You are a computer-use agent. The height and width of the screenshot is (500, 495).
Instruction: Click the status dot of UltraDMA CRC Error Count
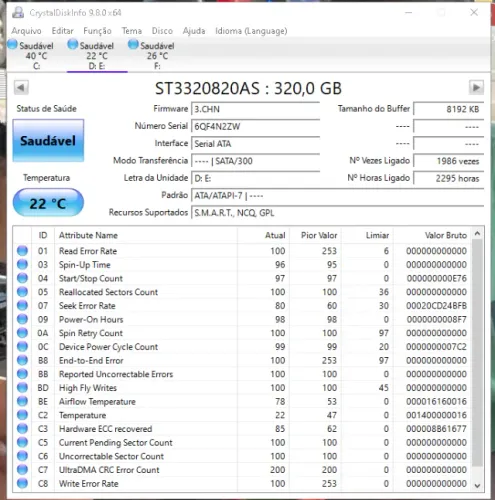(x=22, y=470)
